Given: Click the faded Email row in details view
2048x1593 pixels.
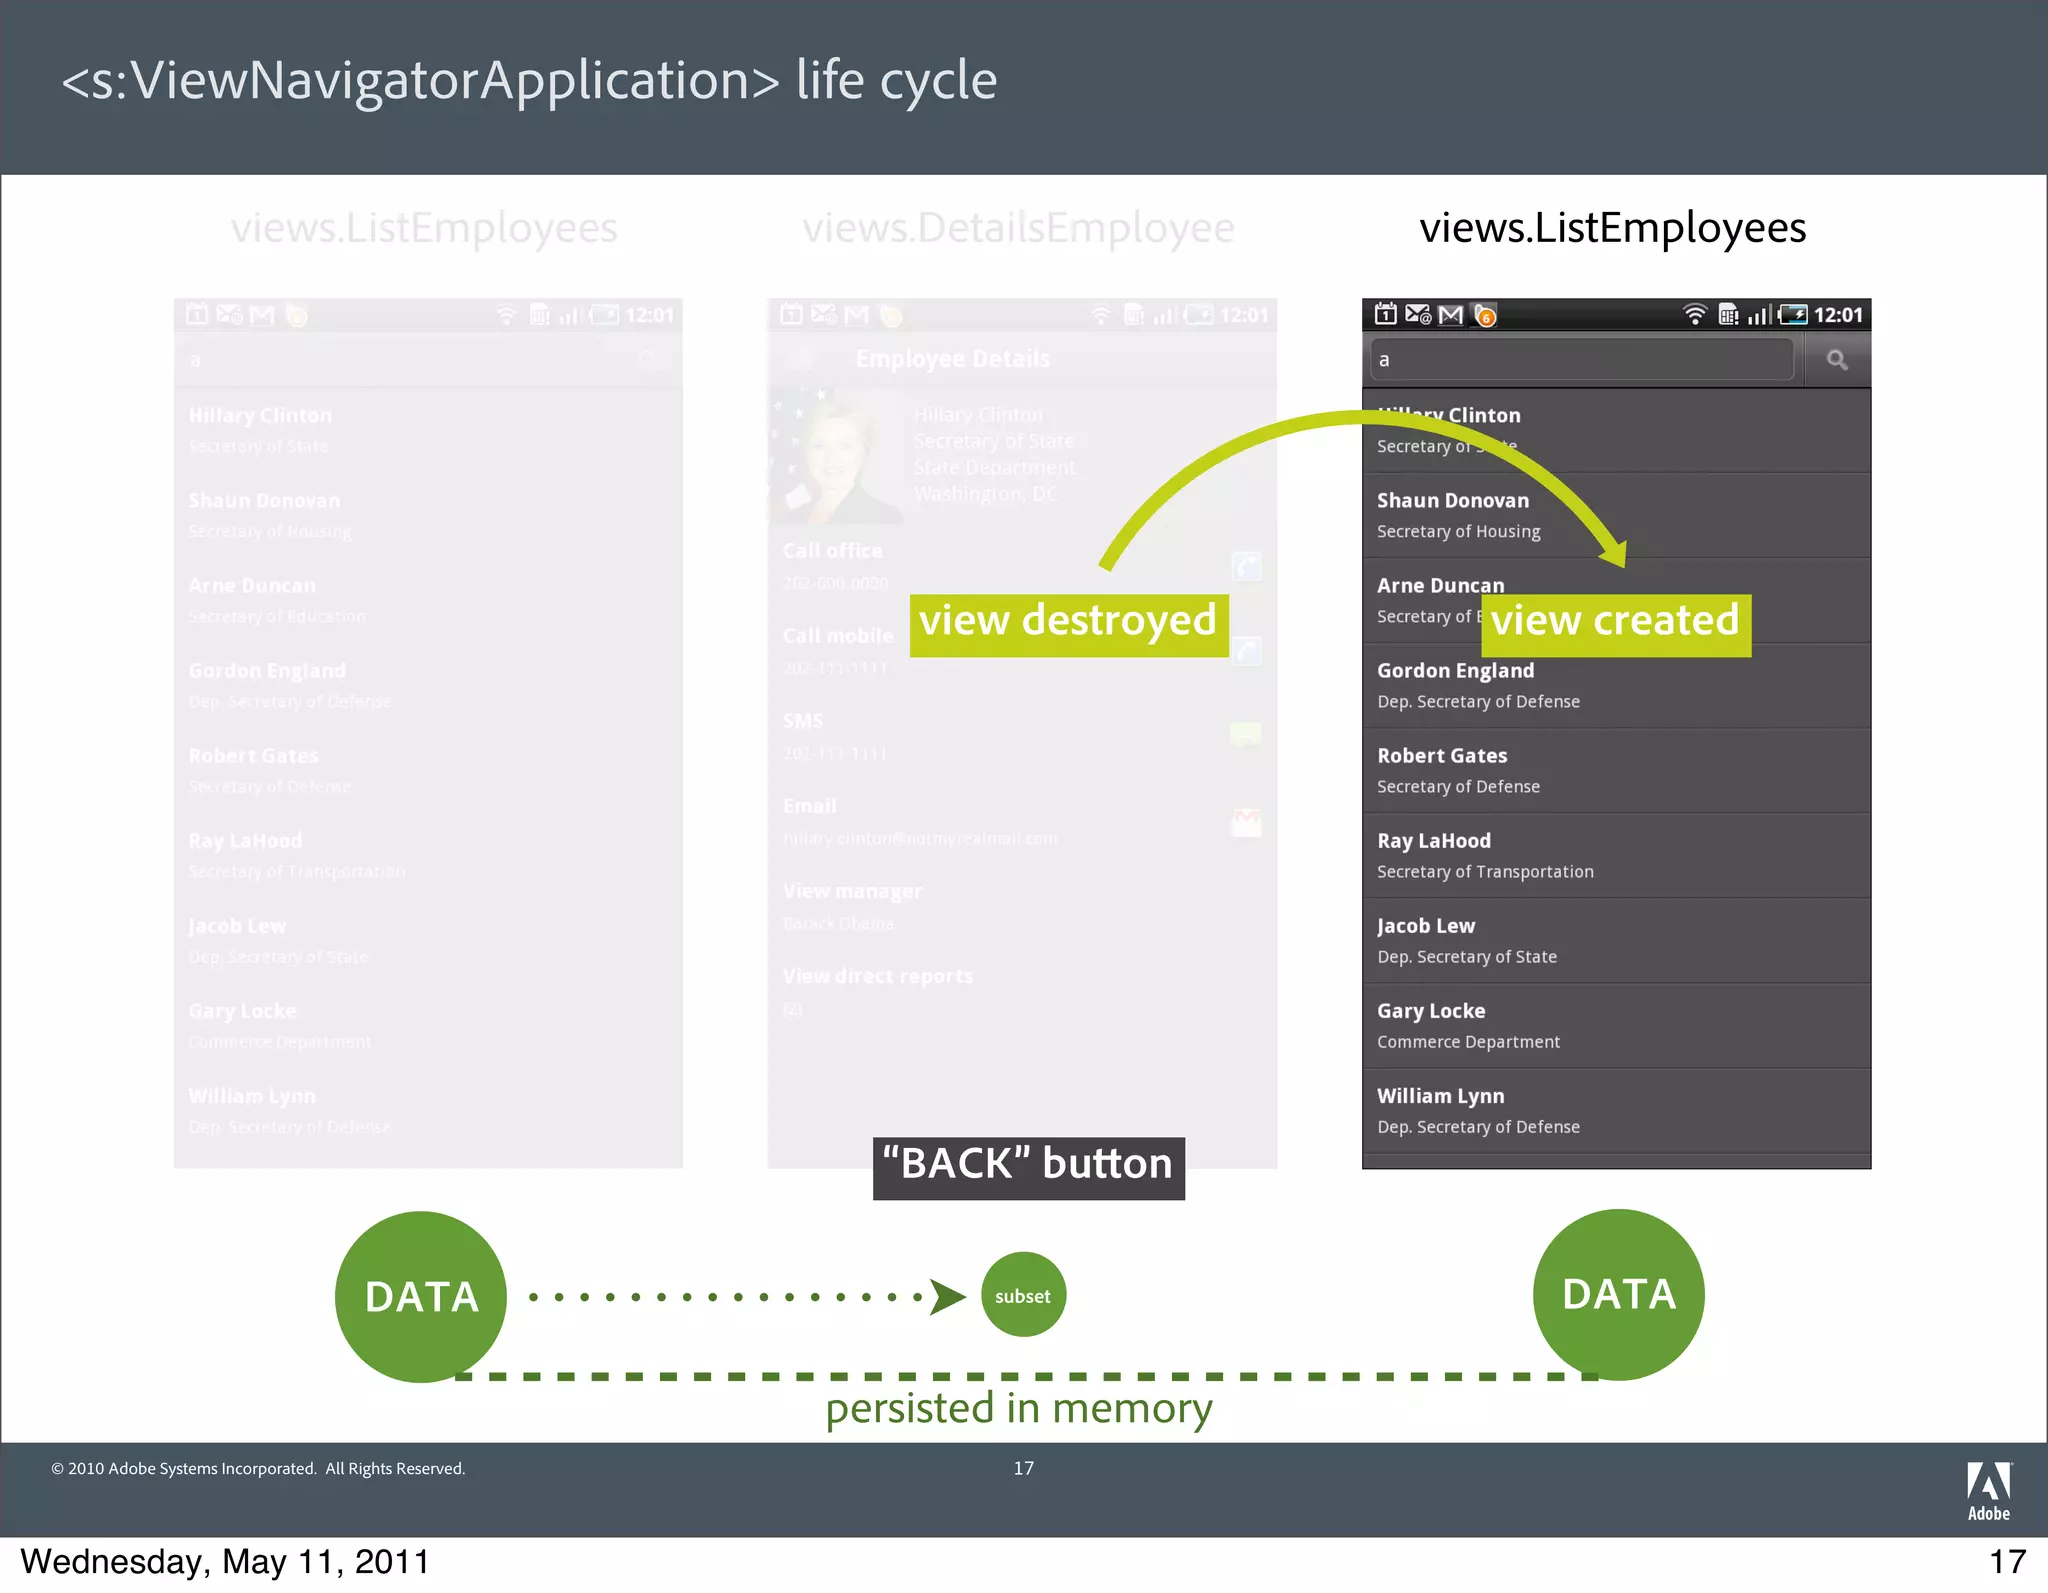Looking at the screenshot, I should point(1022,821).
